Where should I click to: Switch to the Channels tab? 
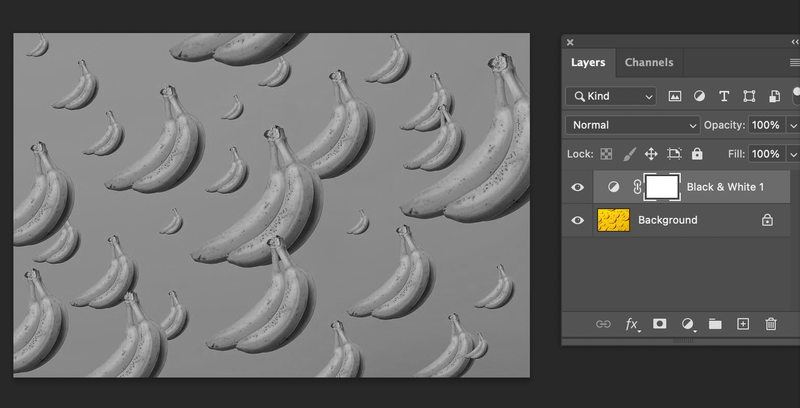[648, 63]
